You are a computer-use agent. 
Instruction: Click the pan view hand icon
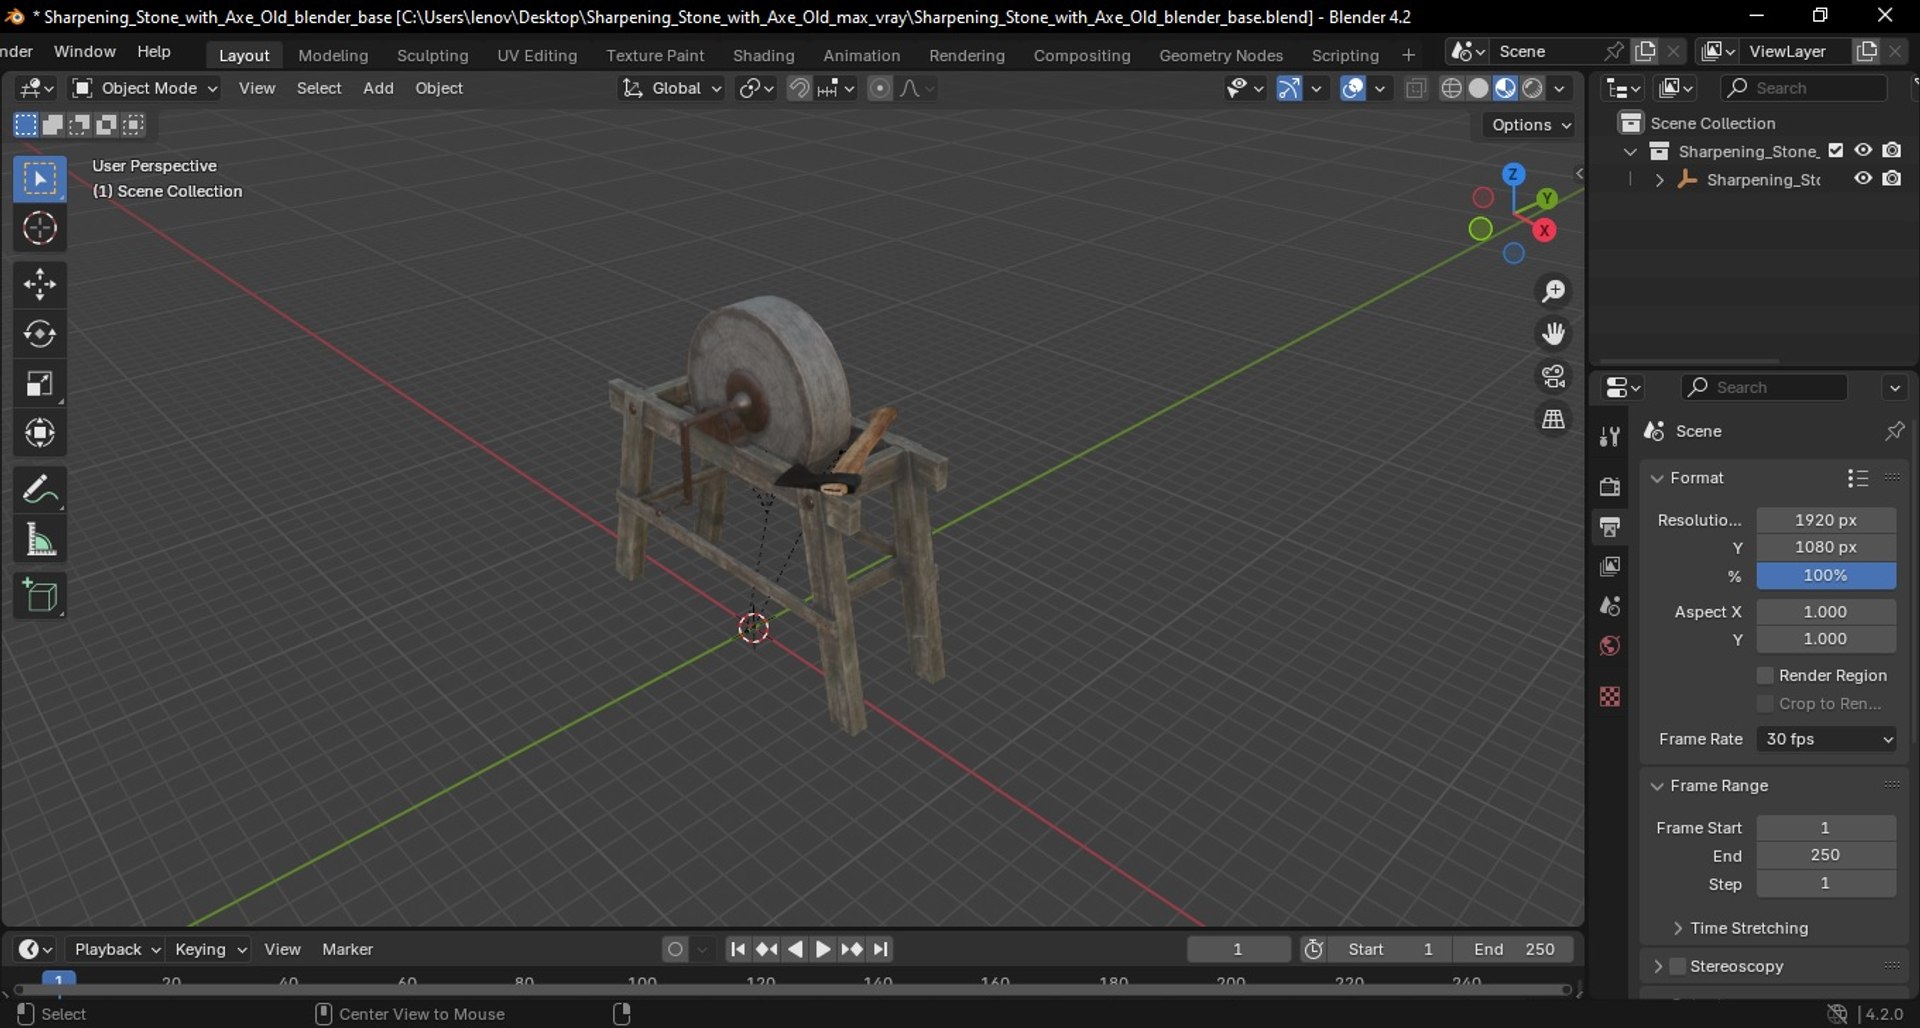pos(1553,334)
